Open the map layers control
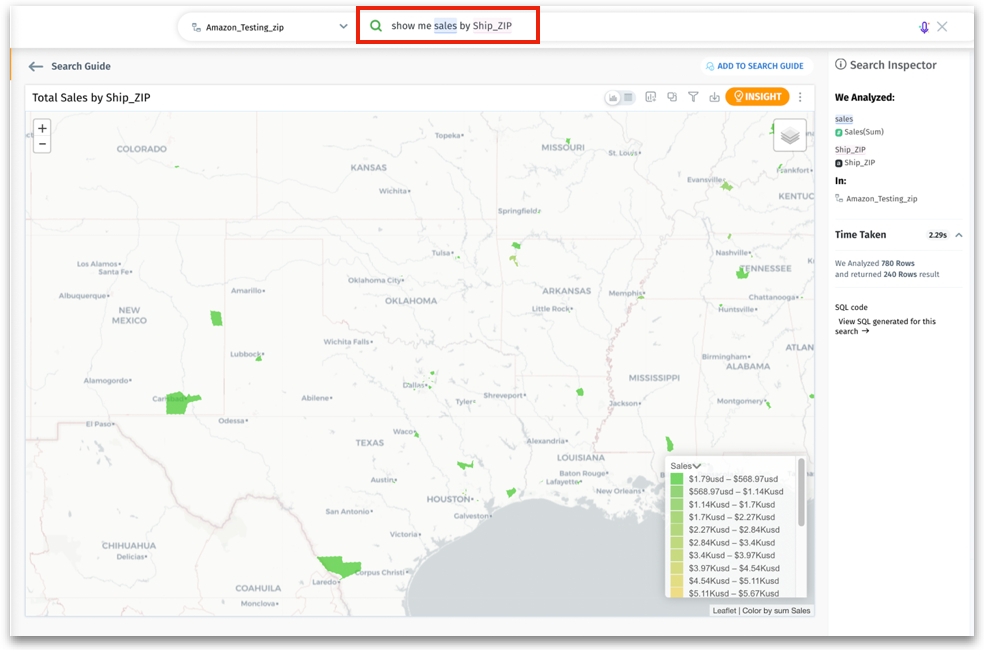The height and width of the screenshot is (650, 984). (x=789, y=135)
